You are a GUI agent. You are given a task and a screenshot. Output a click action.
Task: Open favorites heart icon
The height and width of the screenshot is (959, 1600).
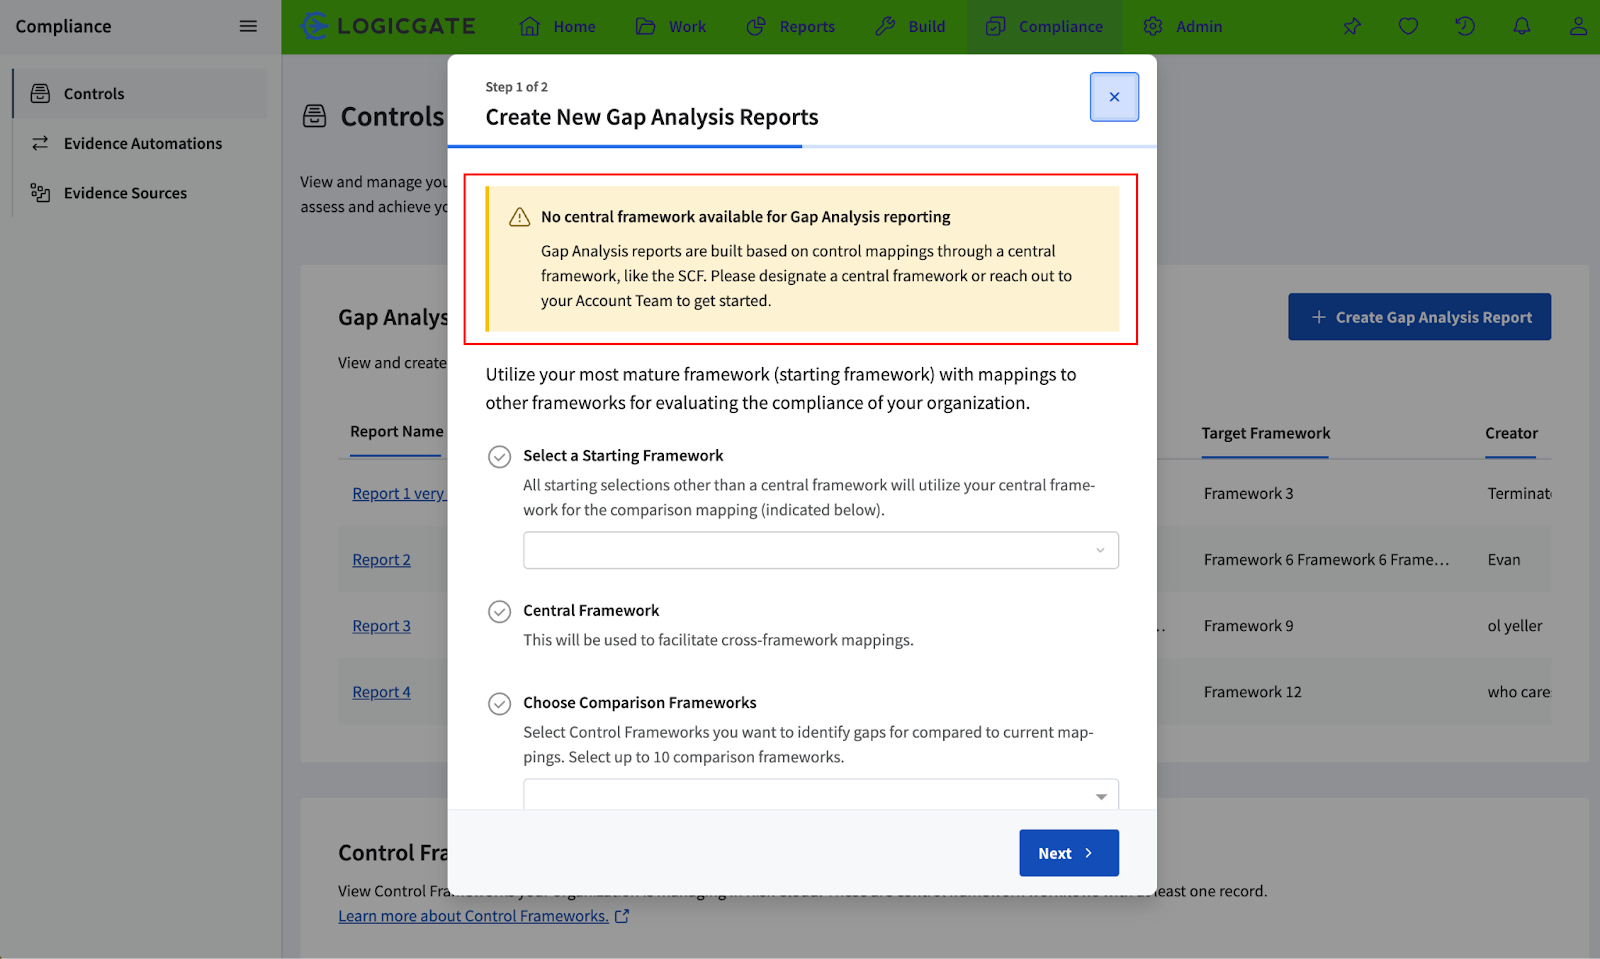[x=1408, y=27]
